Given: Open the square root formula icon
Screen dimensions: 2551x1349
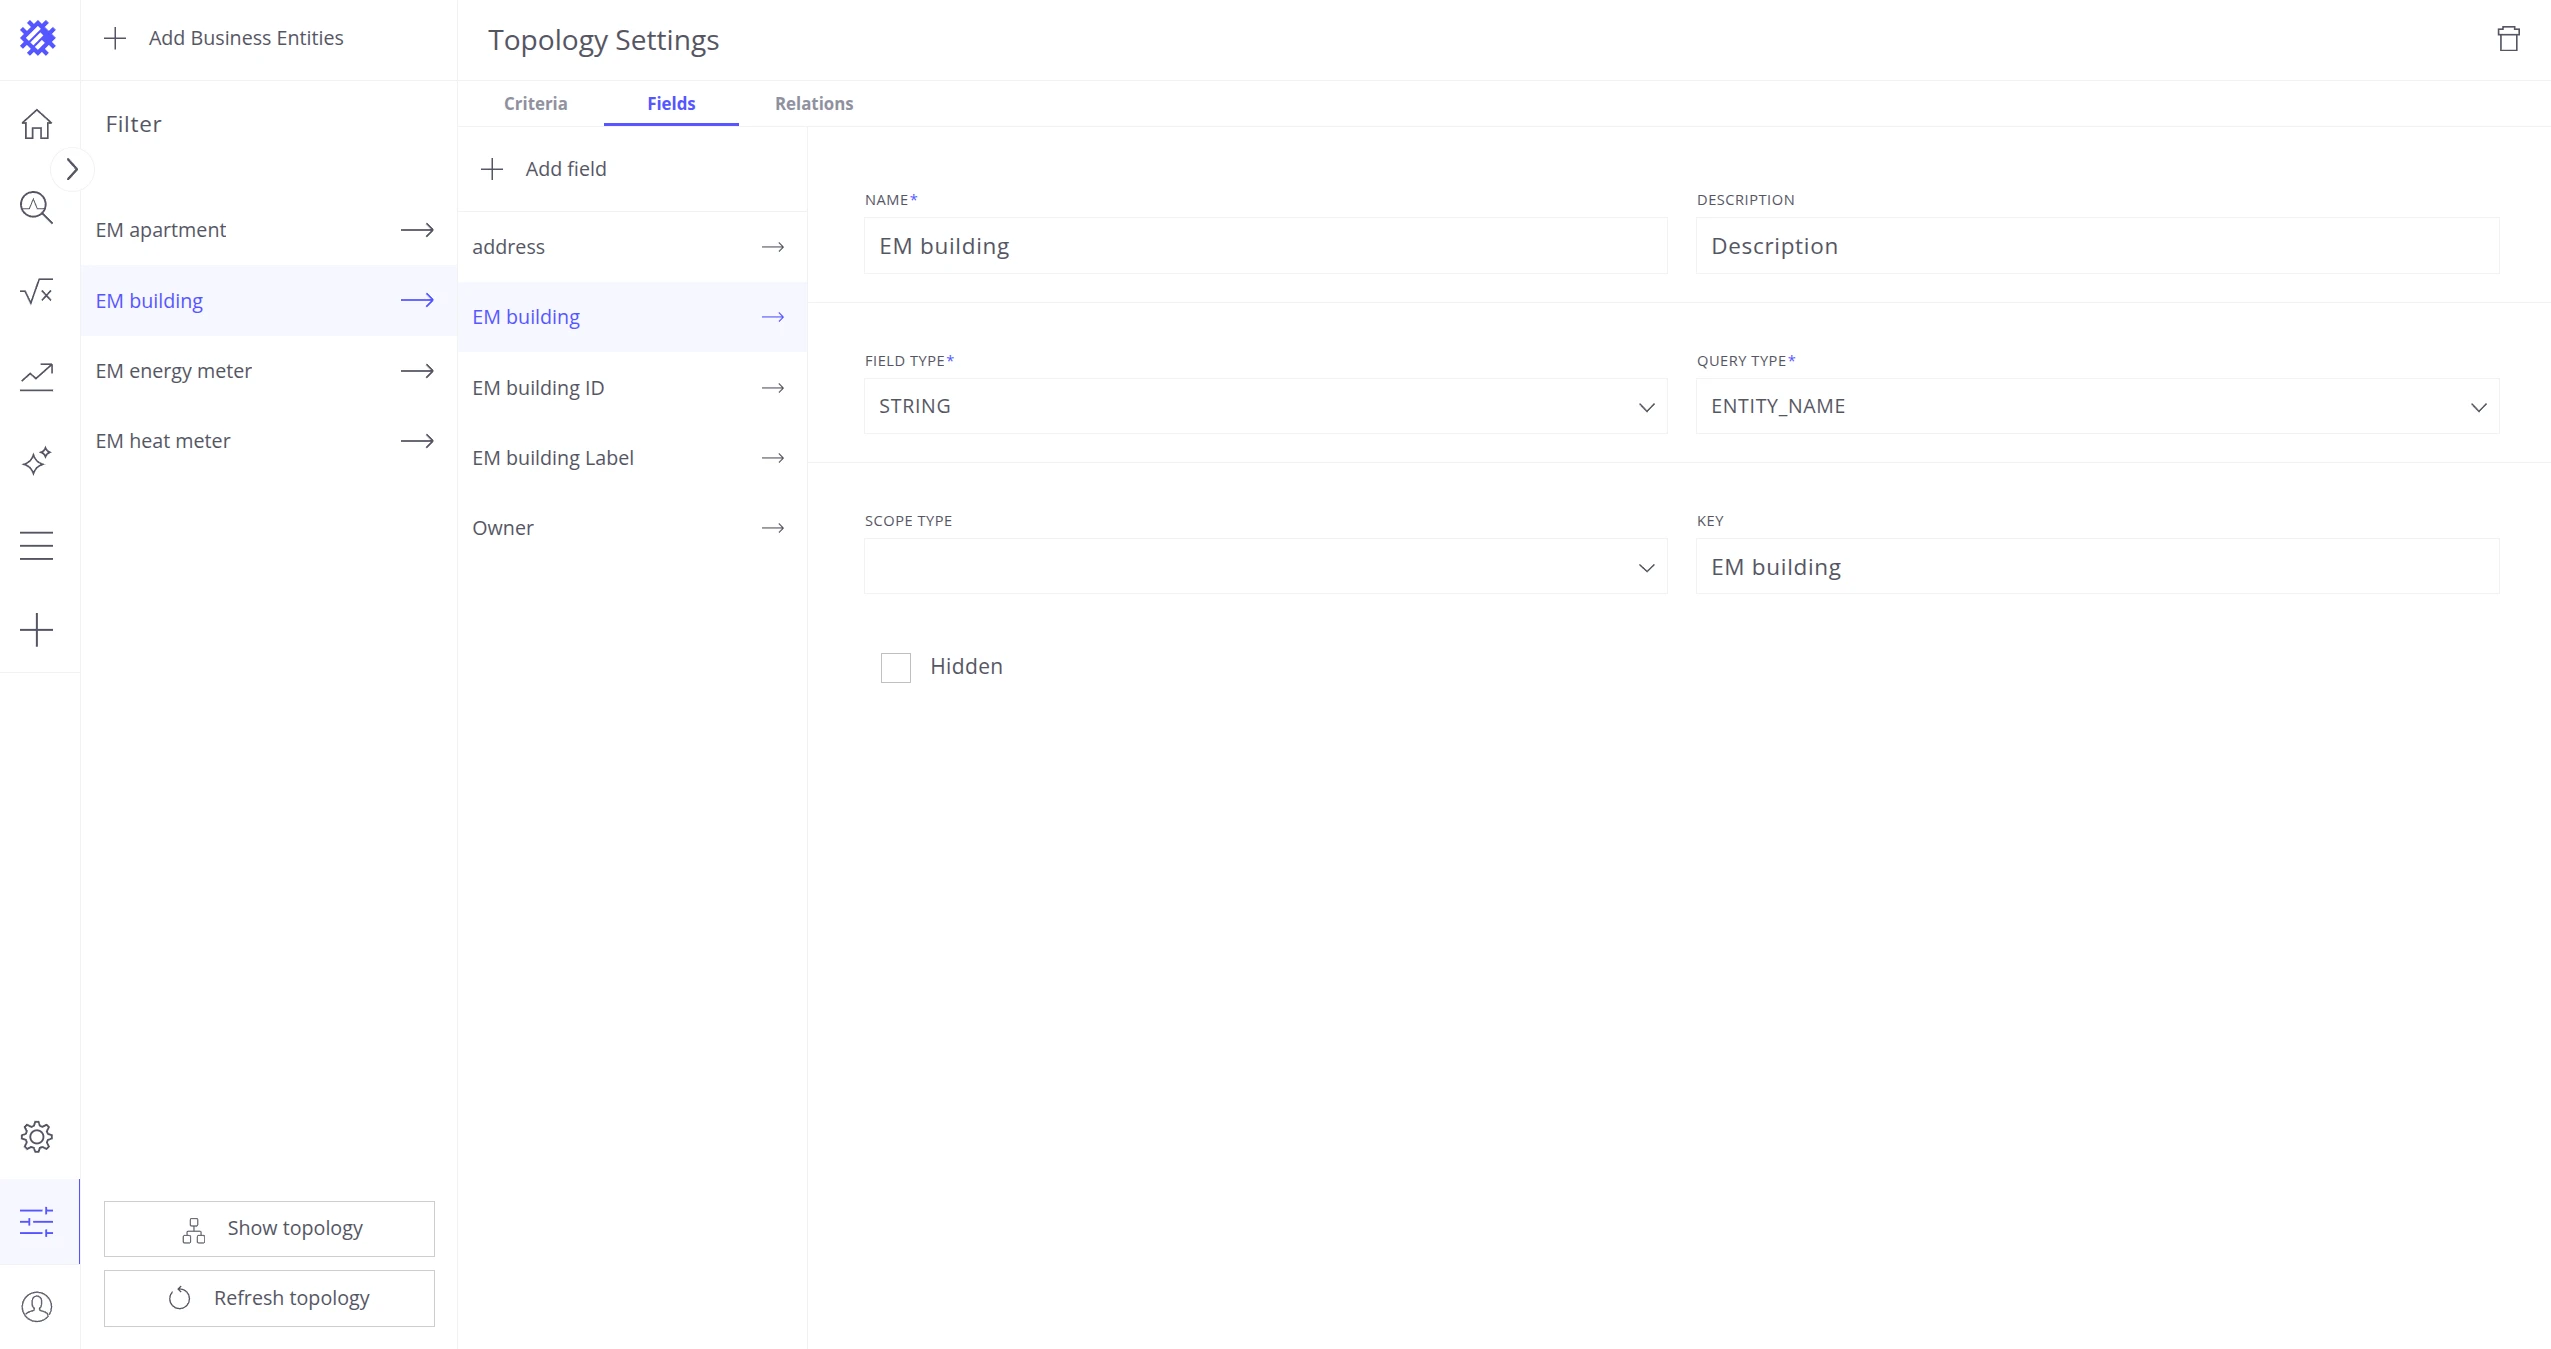Looking at the screenshot, I should coord(37,292).
